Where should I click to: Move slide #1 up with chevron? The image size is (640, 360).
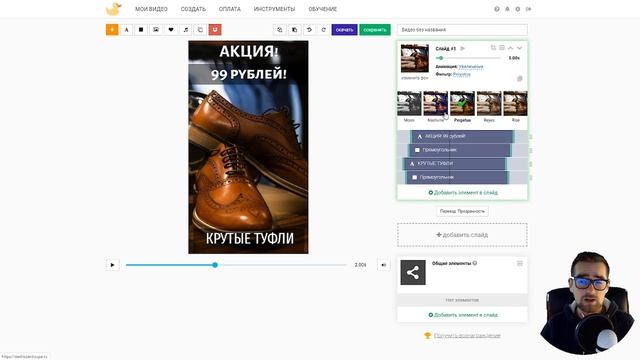coord(511,48)
